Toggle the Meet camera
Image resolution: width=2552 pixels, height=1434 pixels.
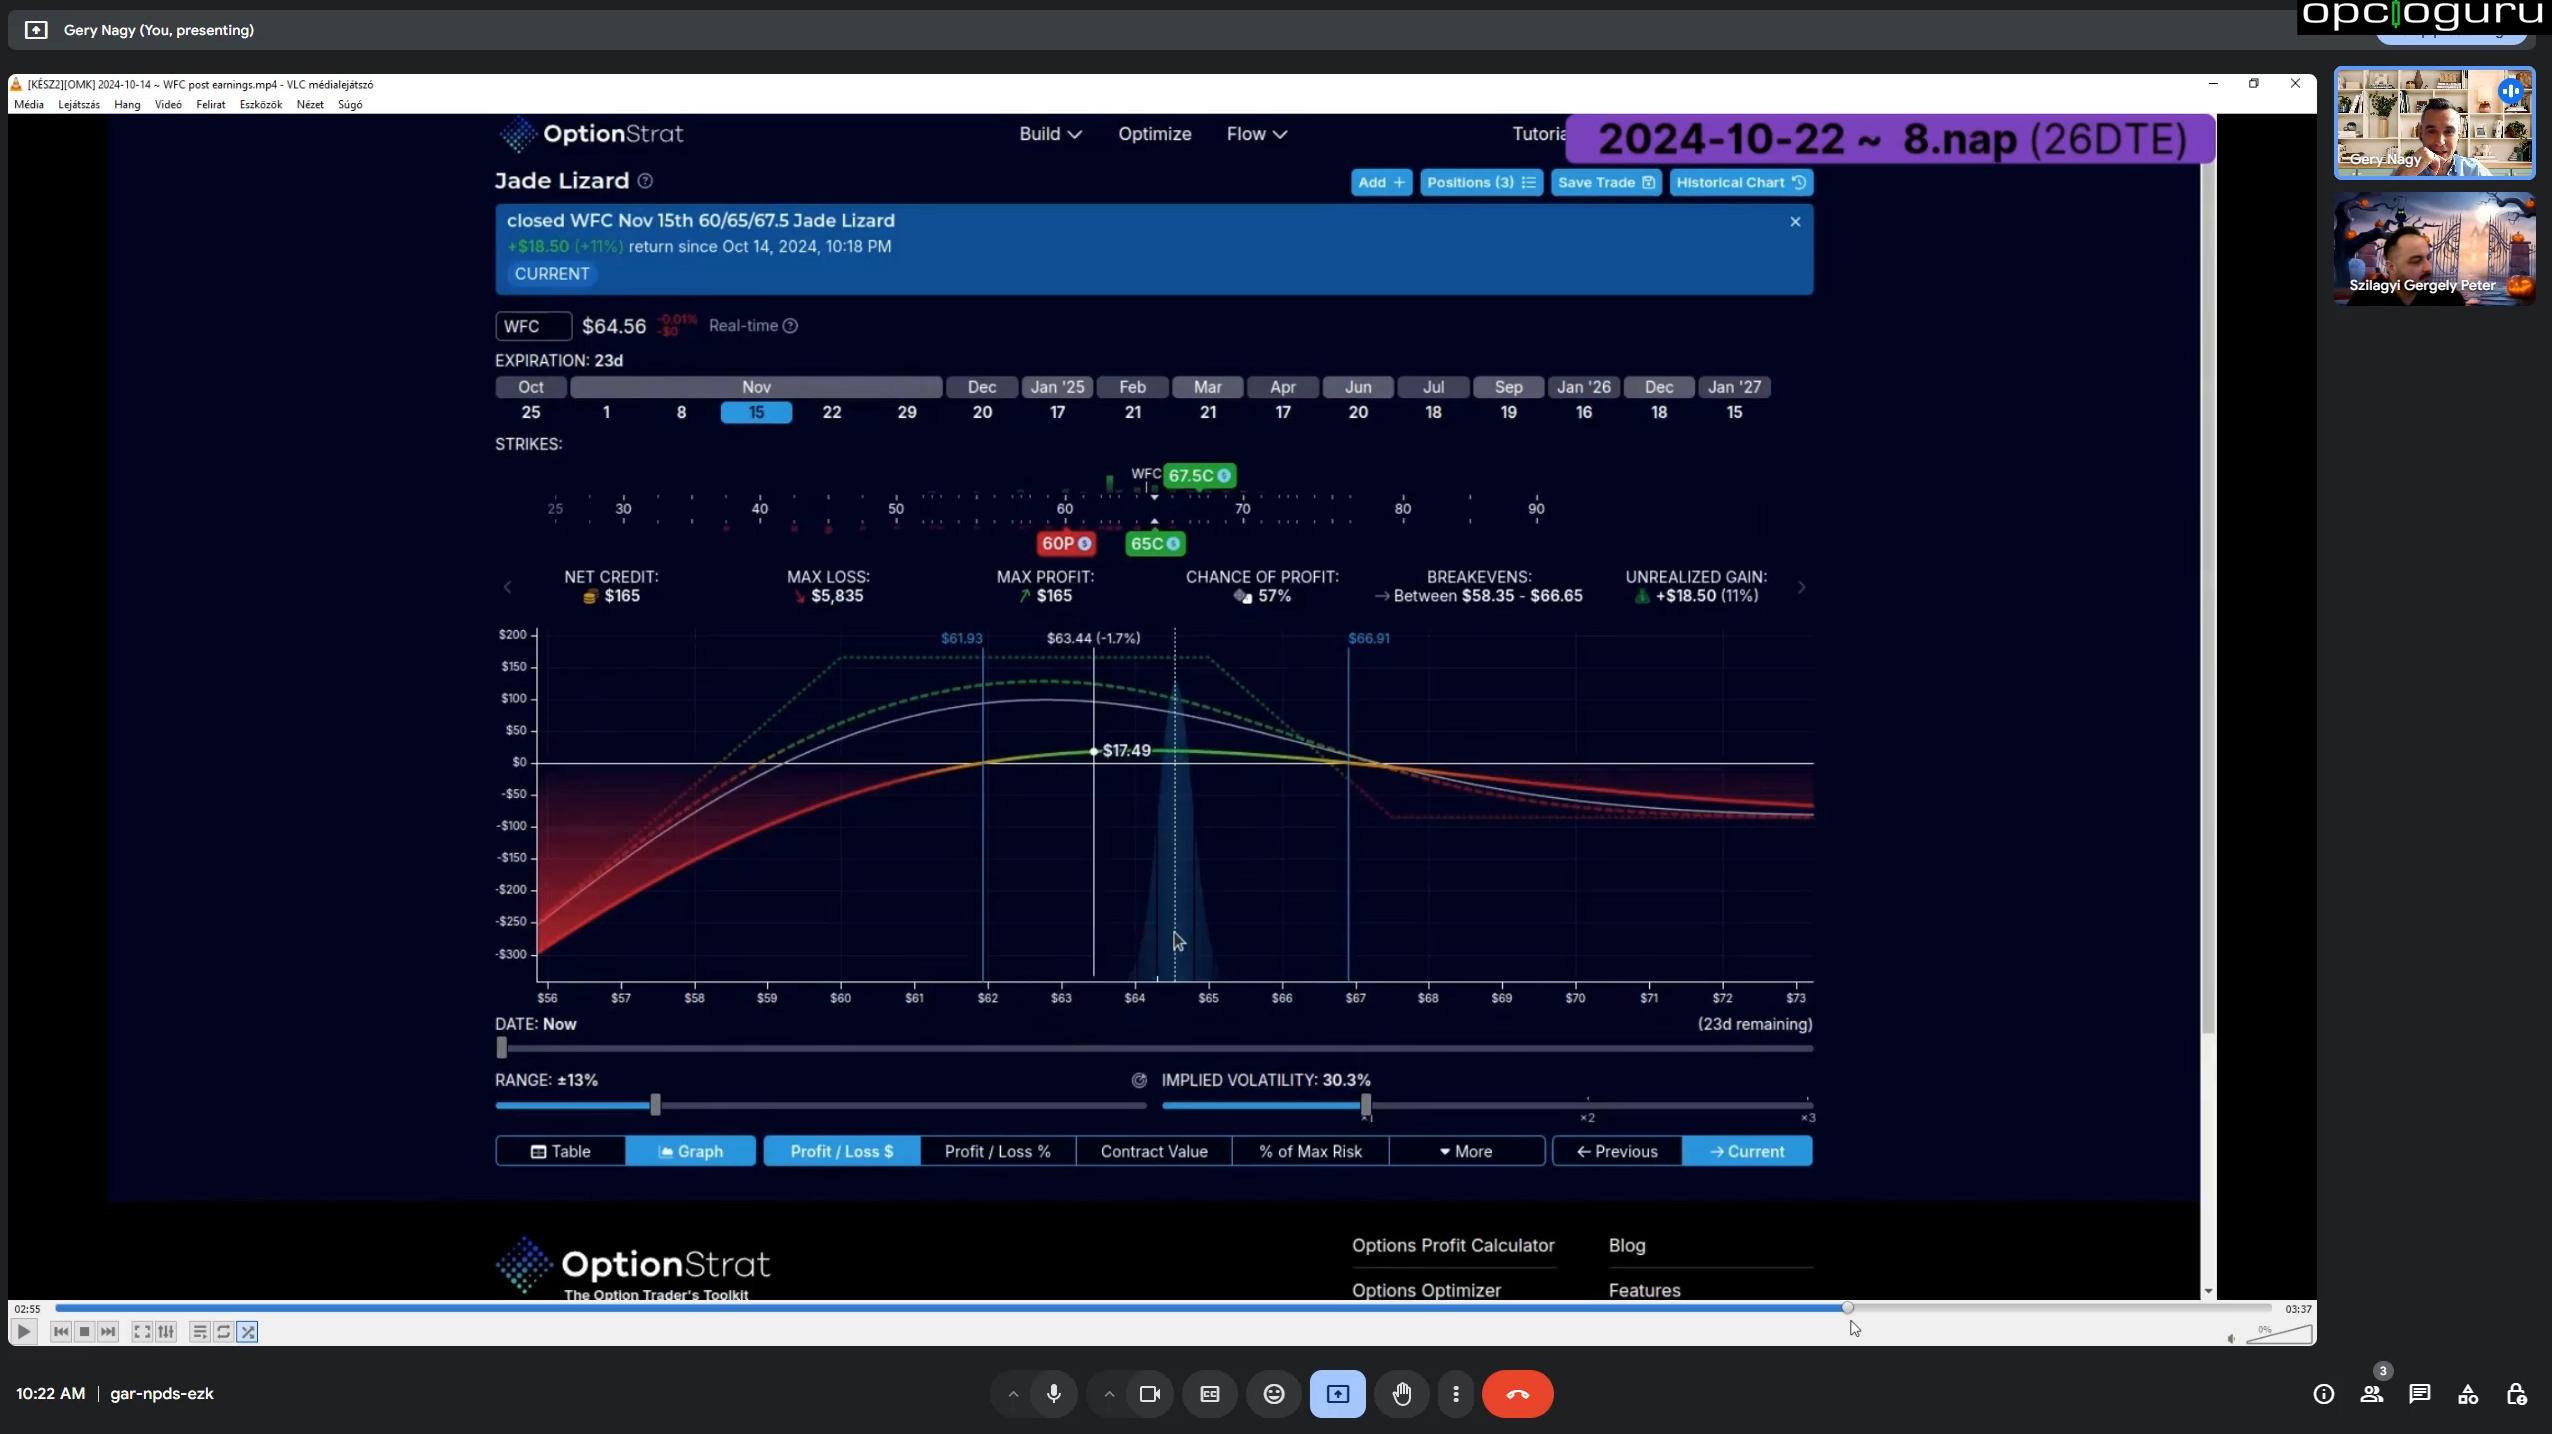tap(1150, 1393)
